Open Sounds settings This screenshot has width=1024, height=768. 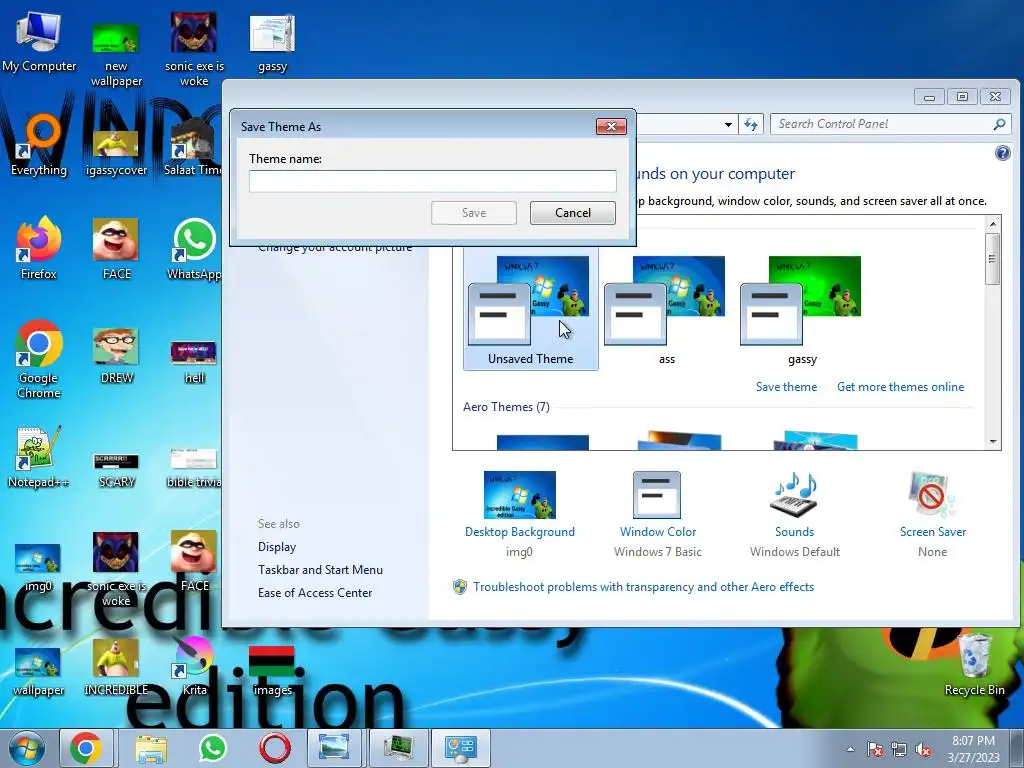pos(795,515)
